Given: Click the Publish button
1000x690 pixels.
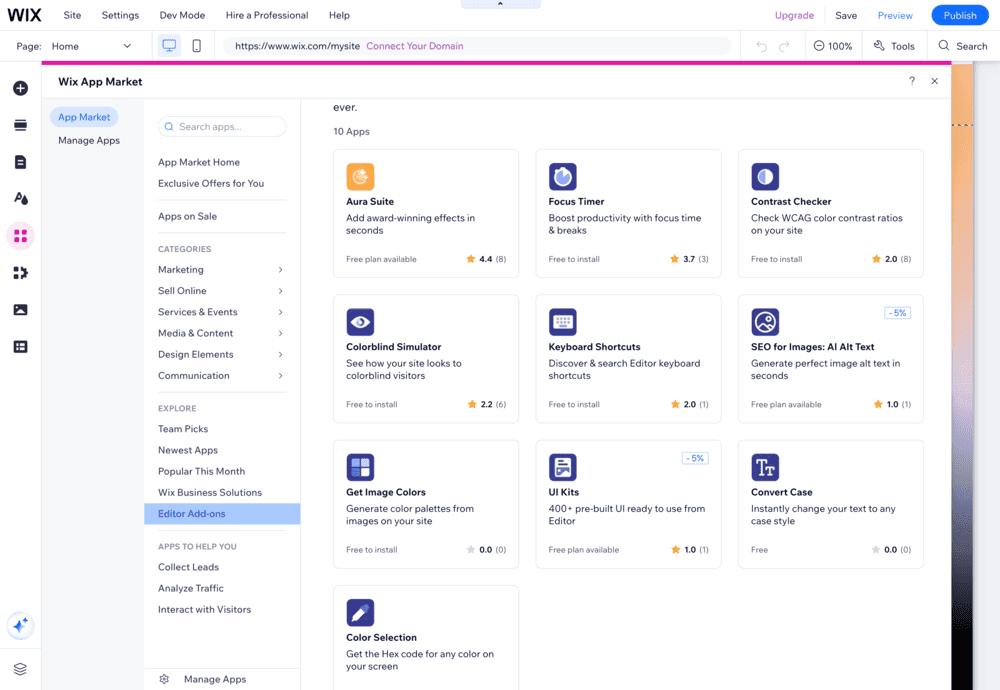Looking at the screenshot, I should [x=958, y=15].
